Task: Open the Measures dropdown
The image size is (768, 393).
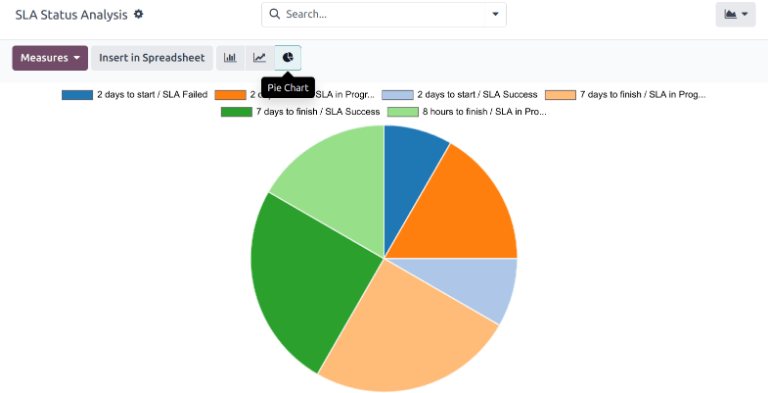Action: point(50,58)
